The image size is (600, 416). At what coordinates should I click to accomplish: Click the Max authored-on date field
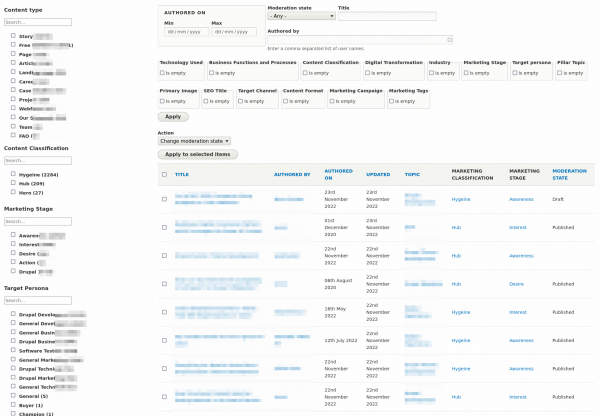click(233, 31)
